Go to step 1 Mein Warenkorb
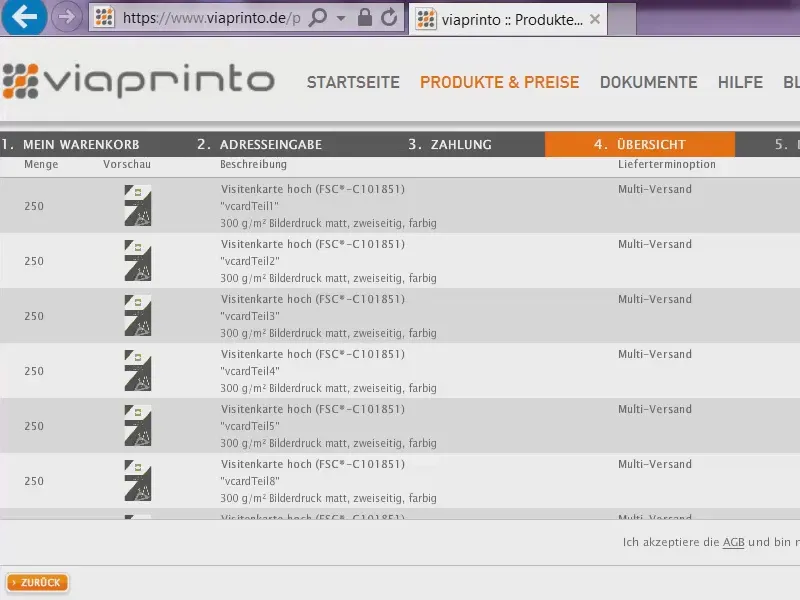Image resolution: width=800 pixels, height=600 pixels. pyautogui.click(x=70, y=144)
